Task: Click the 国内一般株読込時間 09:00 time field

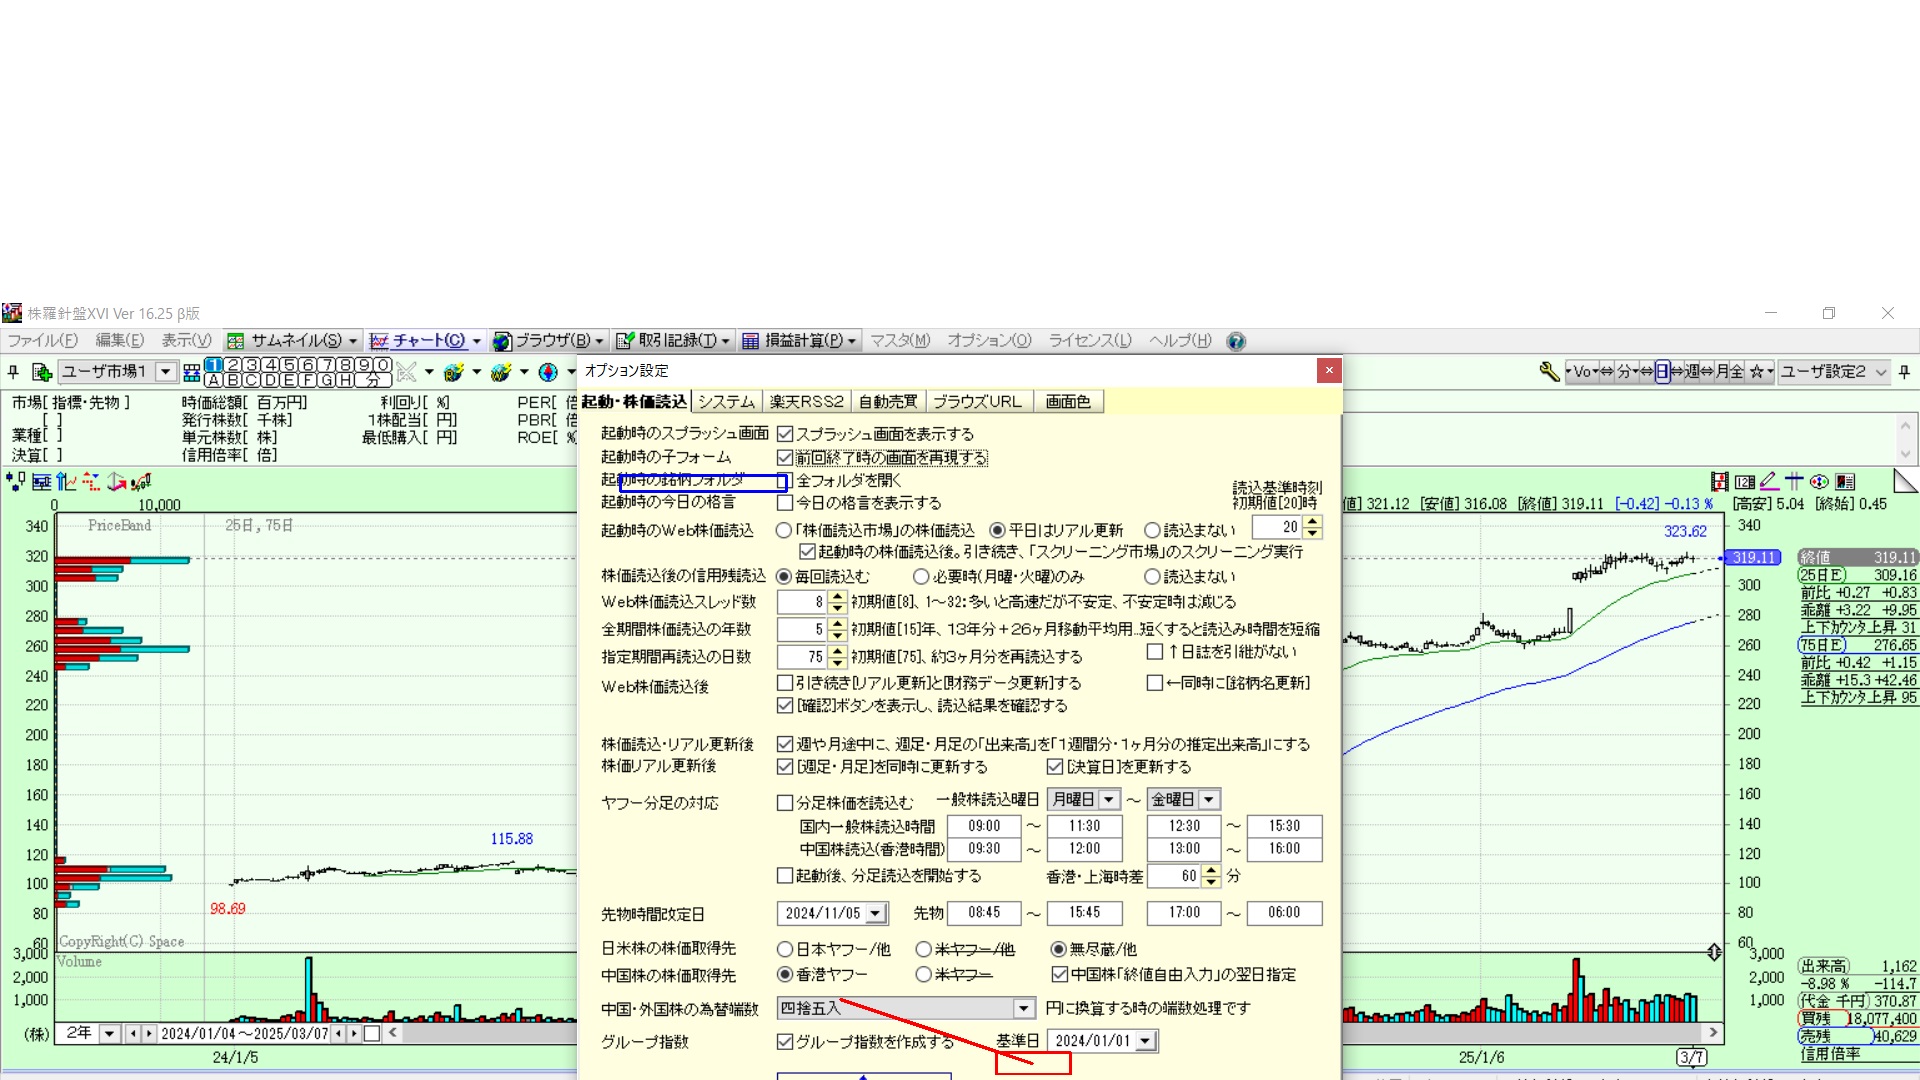Action: coord(985,827)
